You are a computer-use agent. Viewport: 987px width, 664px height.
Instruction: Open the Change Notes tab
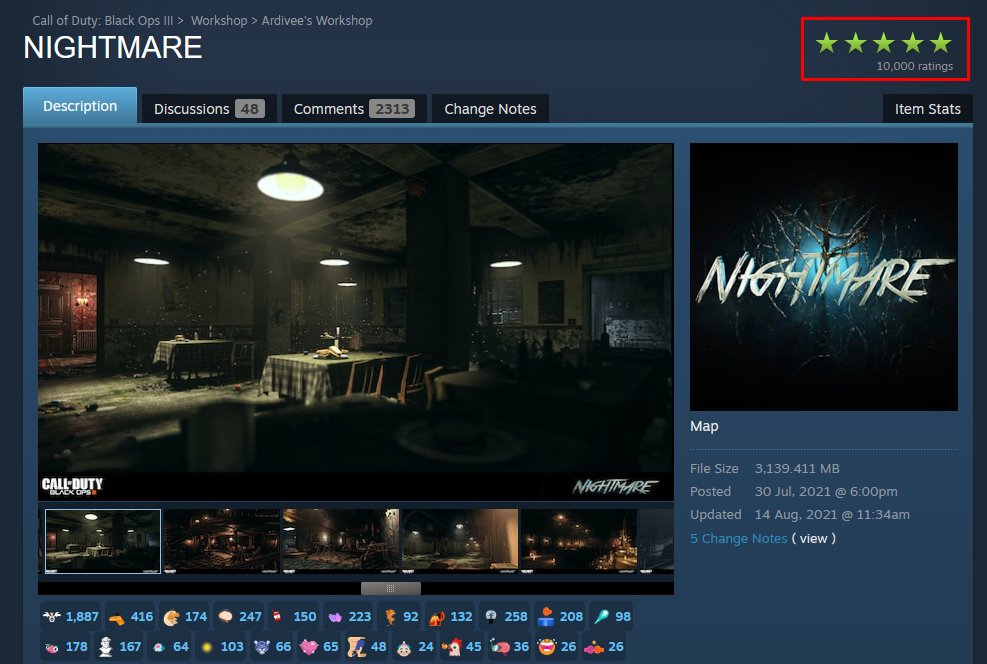pos(490,109)
